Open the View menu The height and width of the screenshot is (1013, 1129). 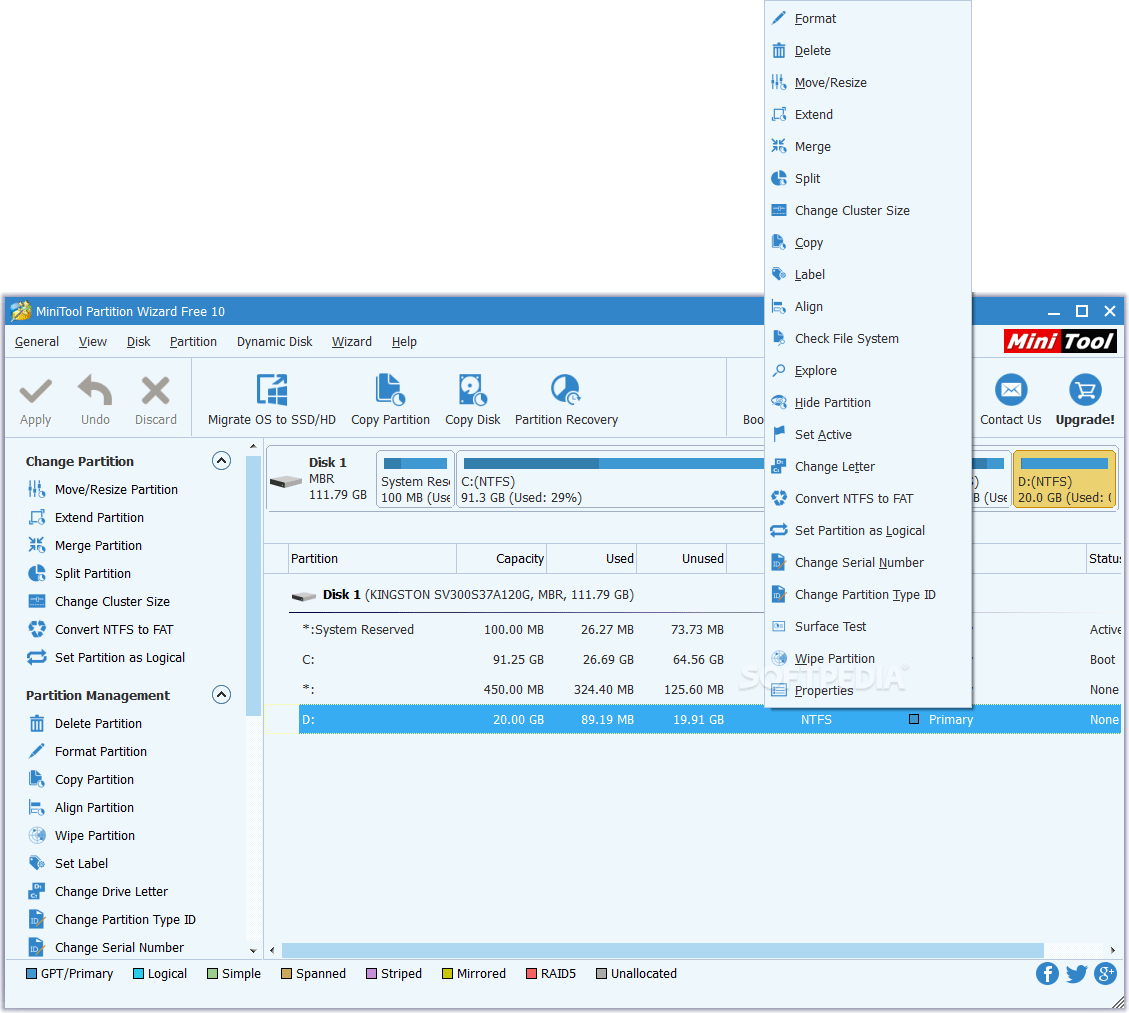(93, 342)
